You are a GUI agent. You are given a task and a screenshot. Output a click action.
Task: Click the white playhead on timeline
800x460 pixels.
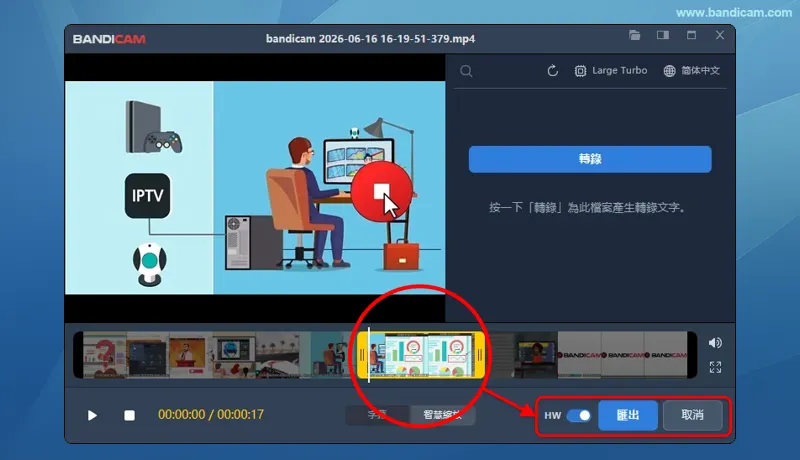tap(369, 355)
